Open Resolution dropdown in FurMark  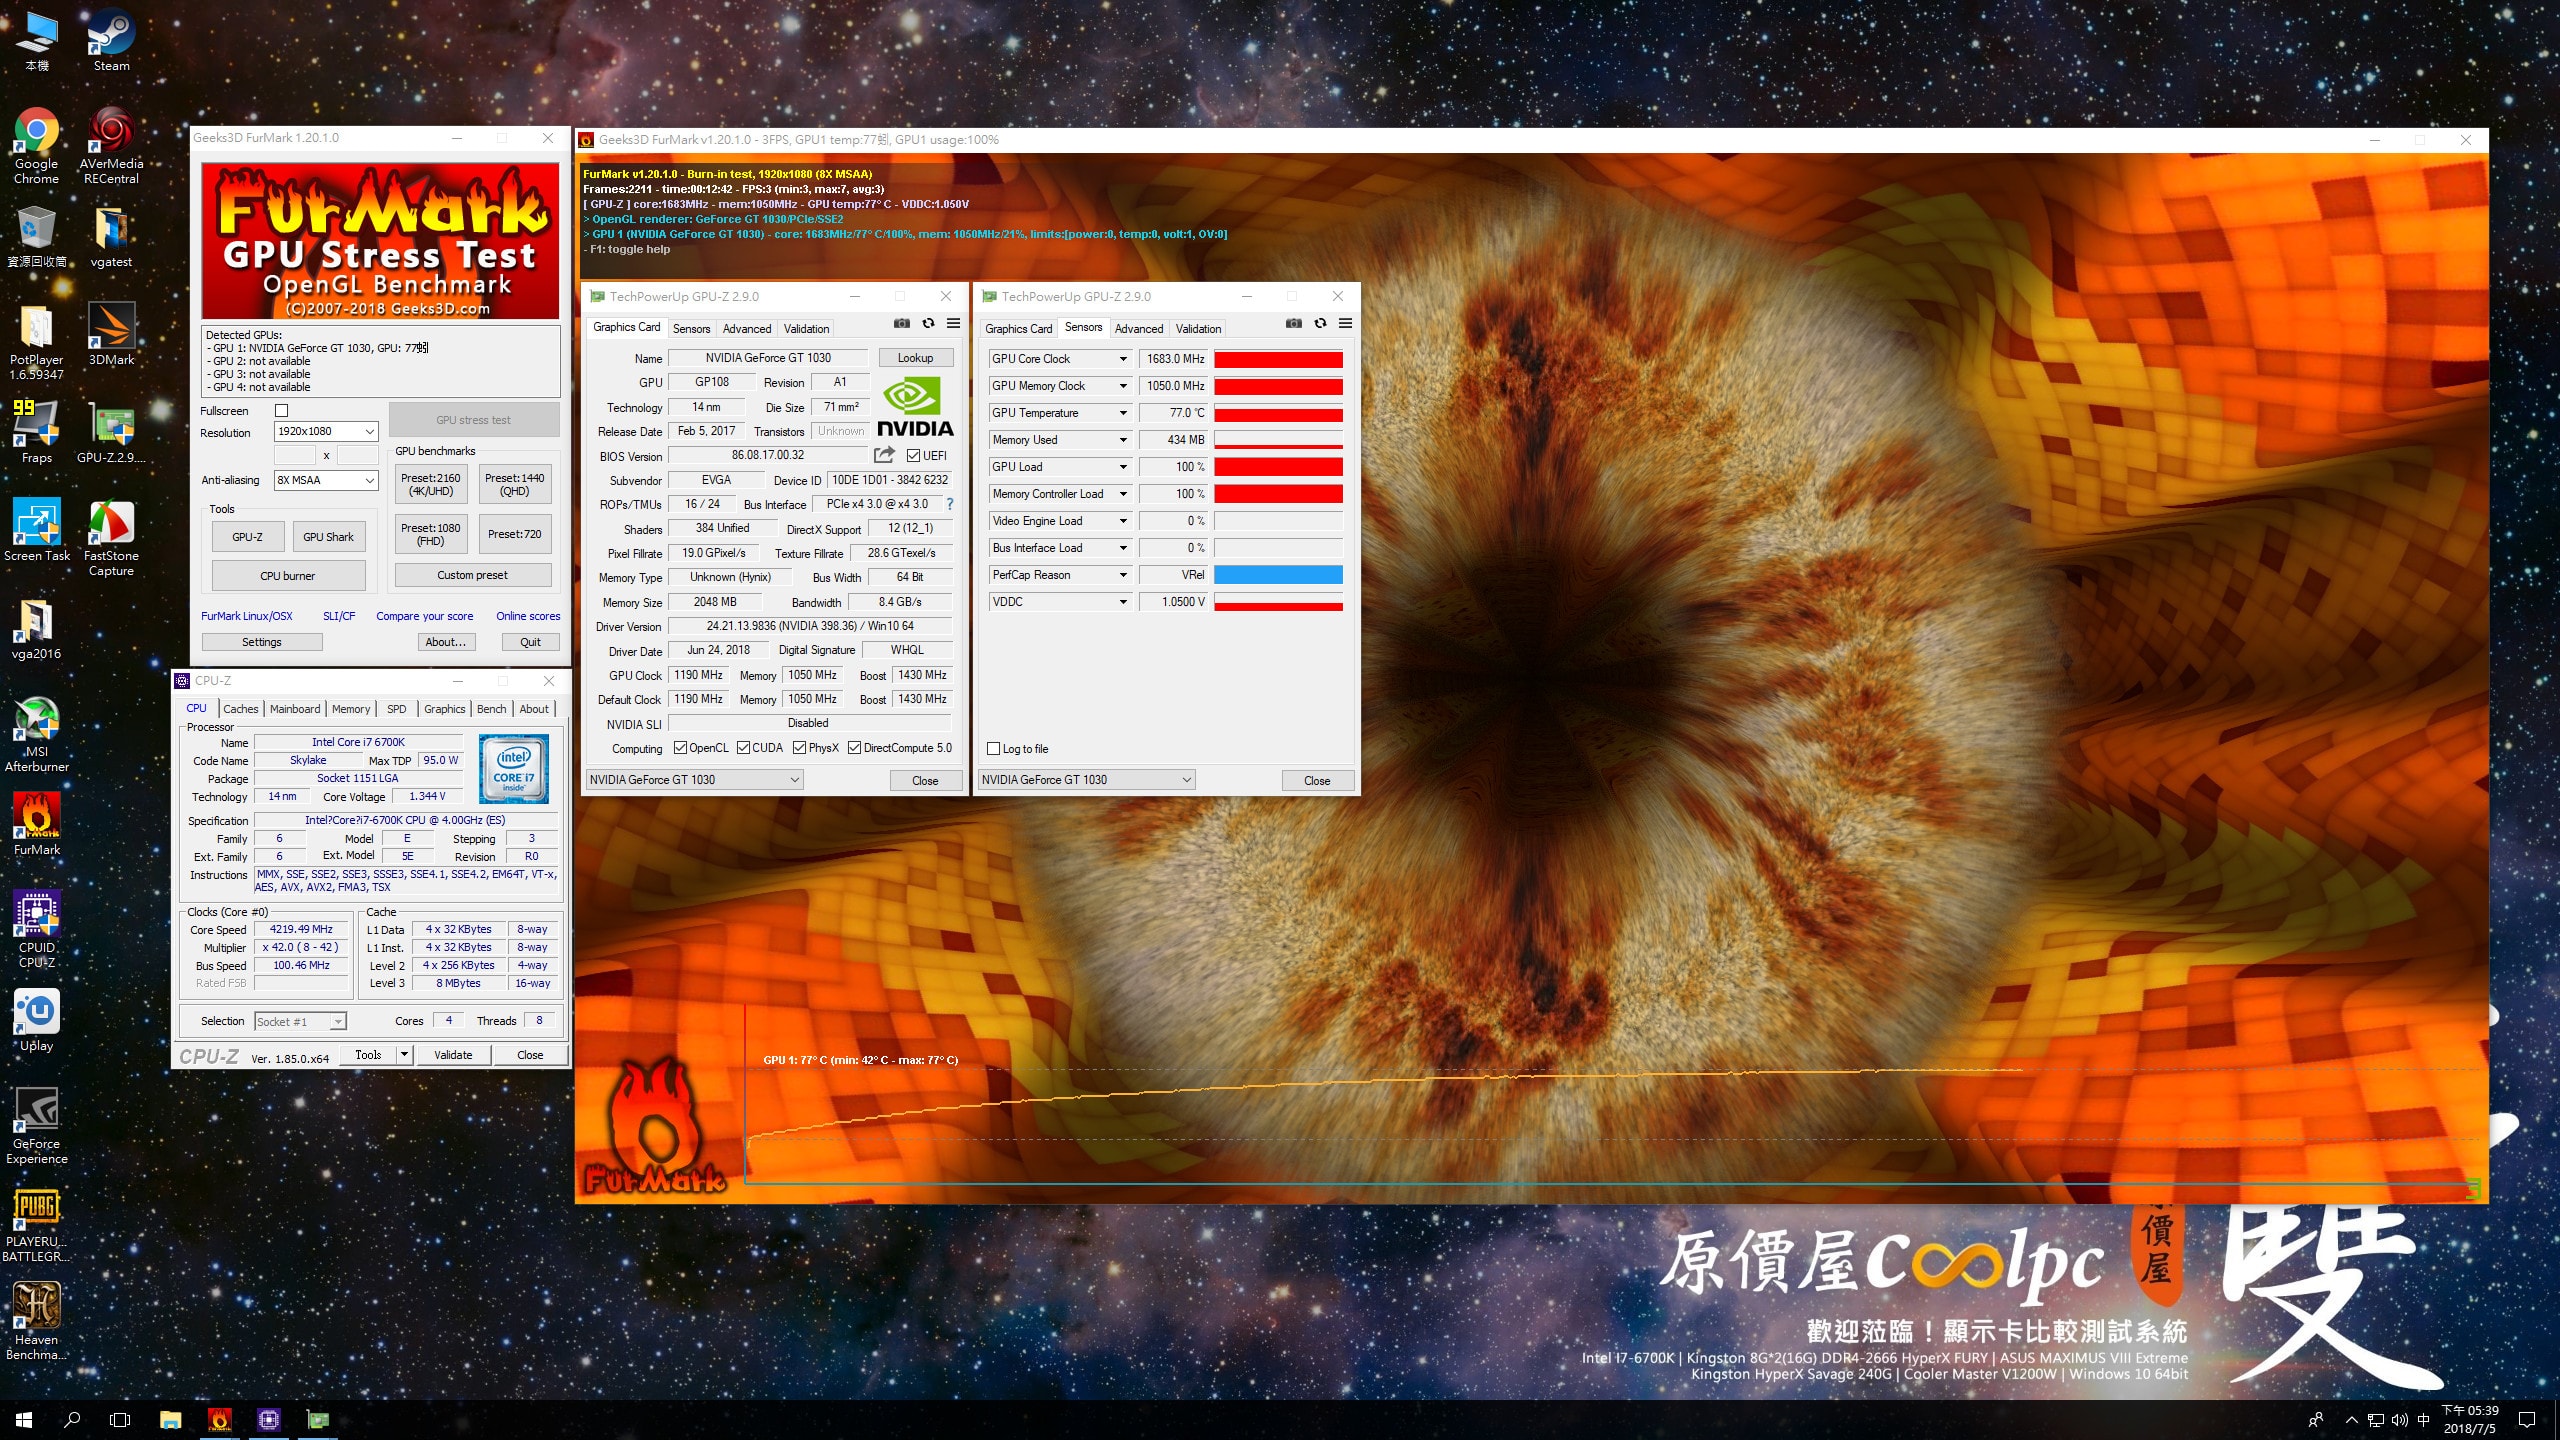click(x=327, y=432)
